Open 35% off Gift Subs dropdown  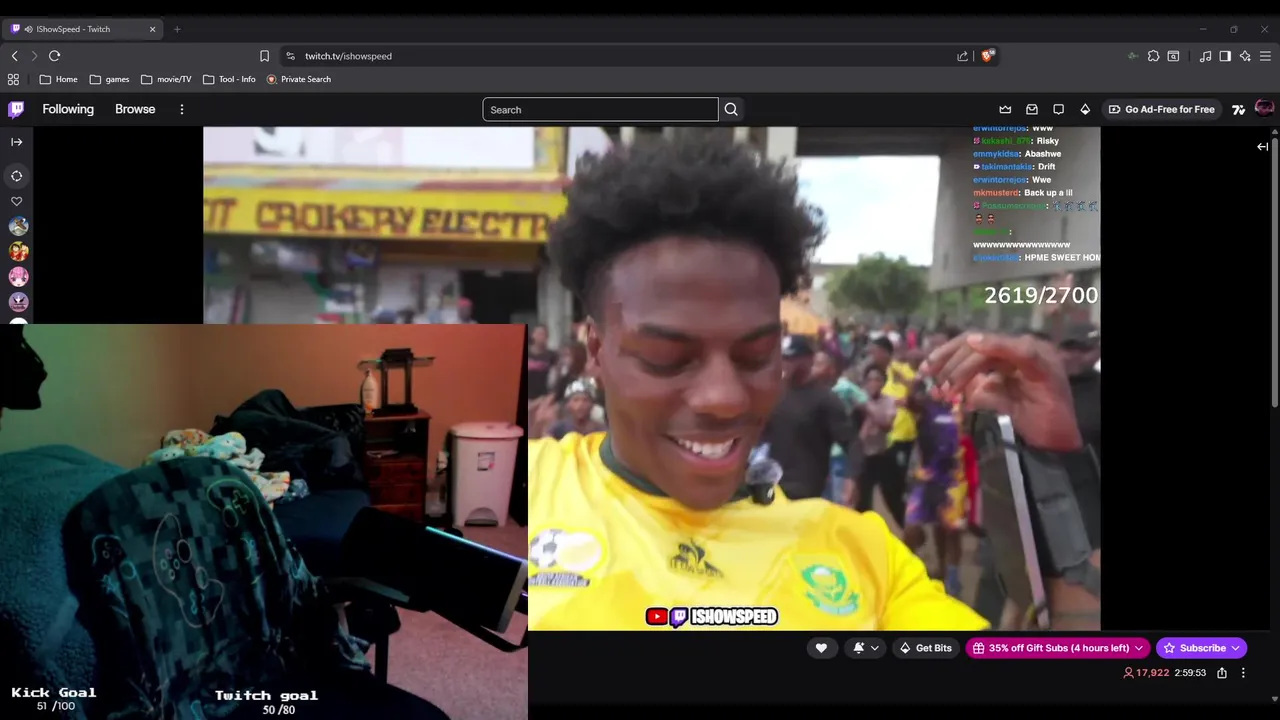[x=1058, y=648]
